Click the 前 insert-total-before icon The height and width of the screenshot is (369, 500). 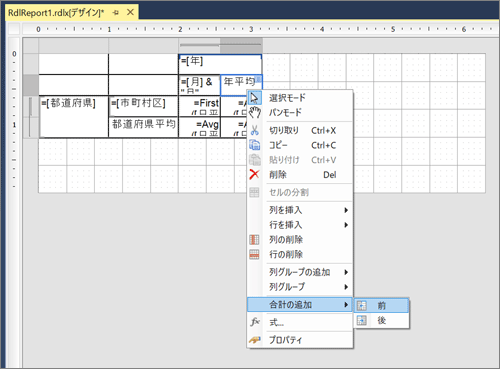[362, 305]
